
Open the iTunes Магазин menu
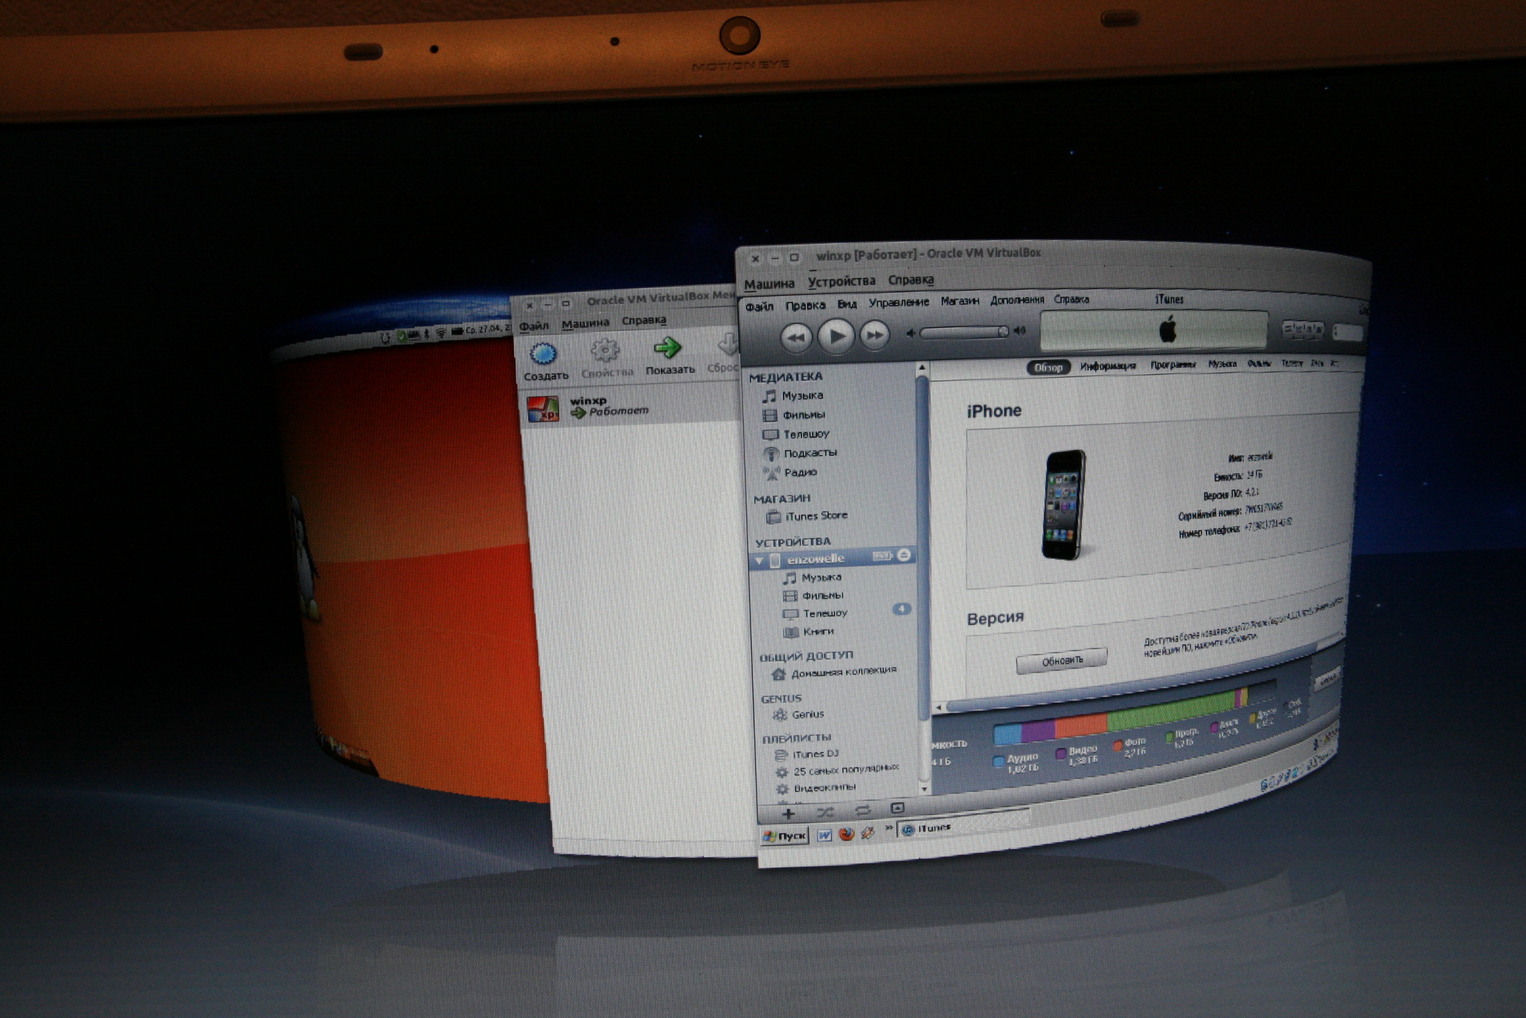[x=960, y=301]
